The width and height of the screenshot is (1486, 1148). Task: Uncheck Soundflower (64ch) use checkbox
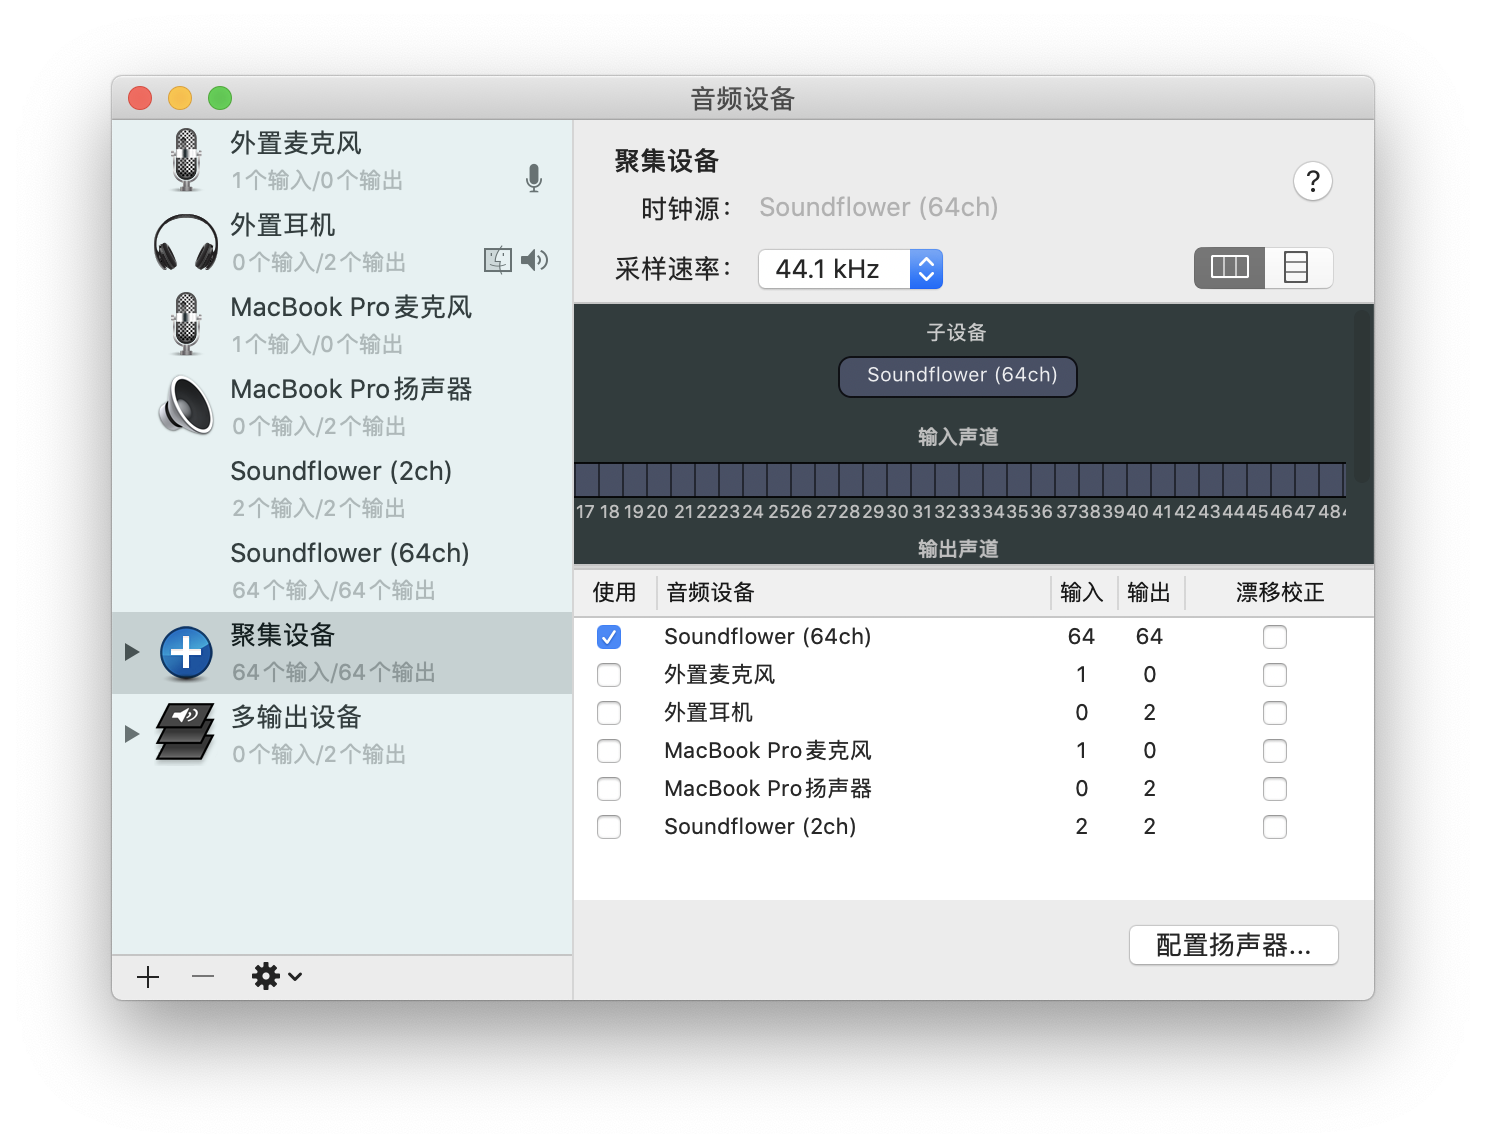click(609, 637)
